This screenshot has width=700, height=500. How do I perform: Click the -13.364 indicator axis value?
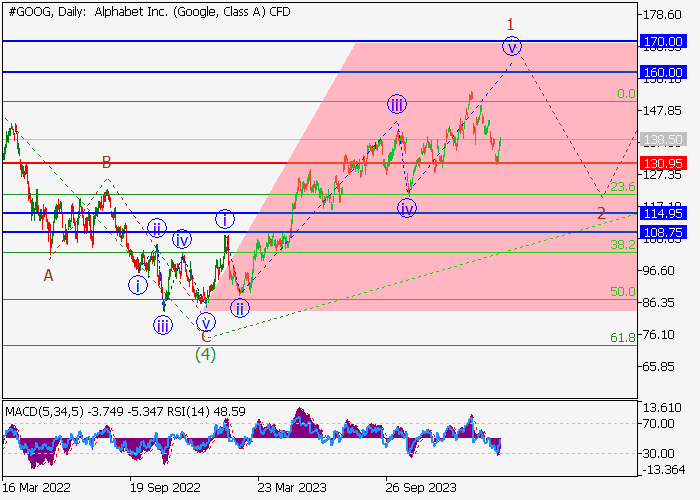[x=663, y=470]
